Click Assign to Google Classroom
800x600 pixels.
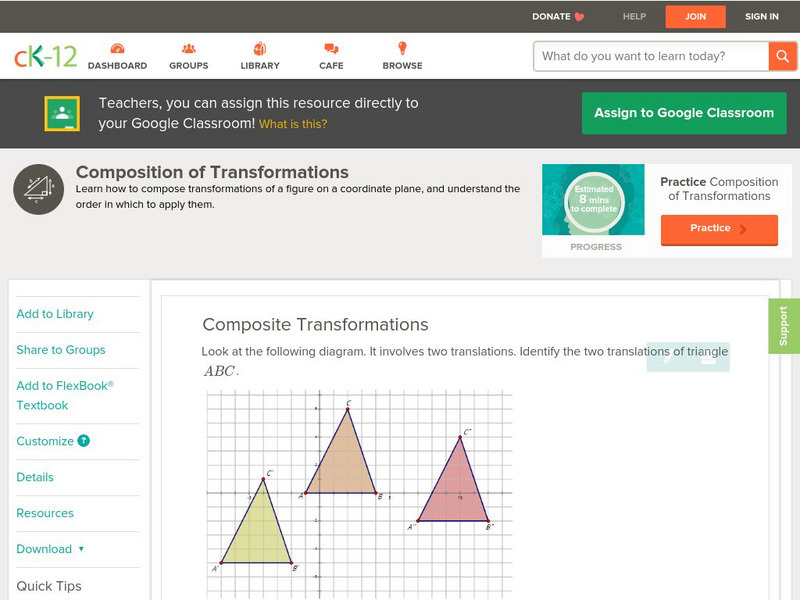(x=684, y=113)
